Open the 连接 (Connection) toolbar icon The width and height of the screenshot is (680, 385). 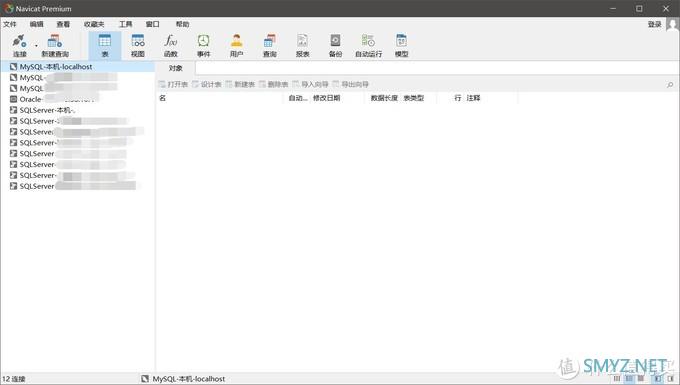19,46
